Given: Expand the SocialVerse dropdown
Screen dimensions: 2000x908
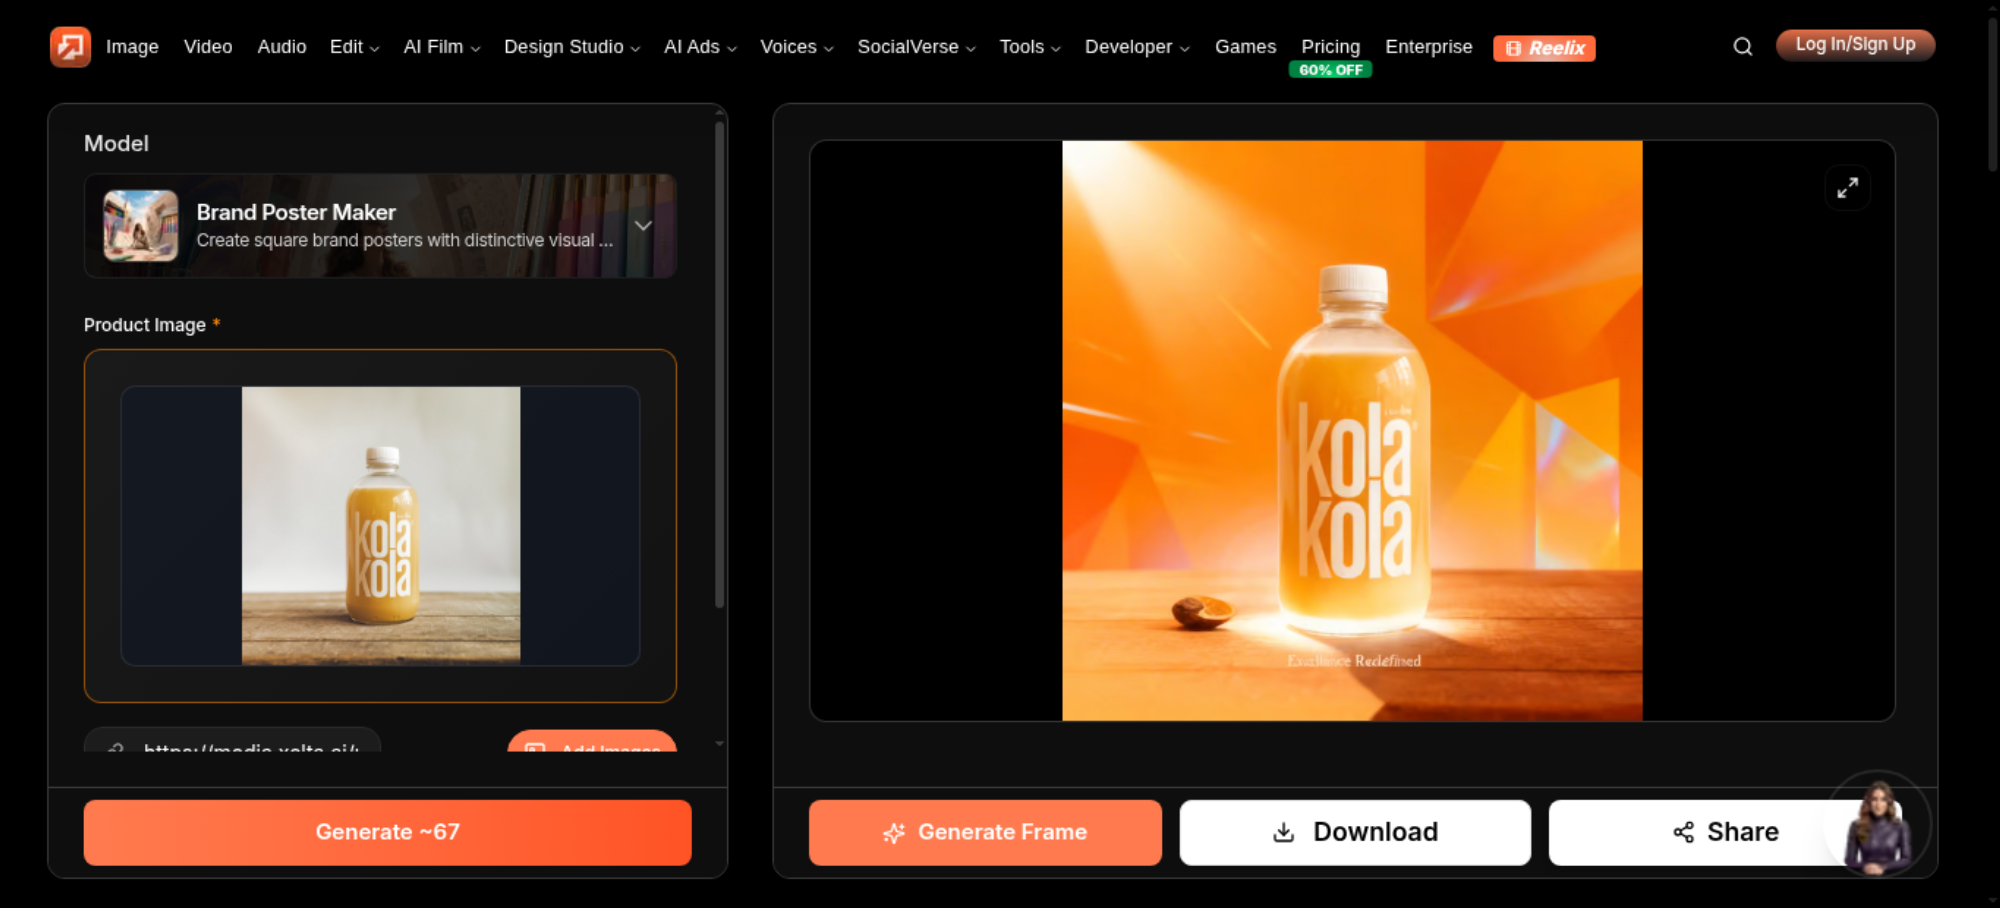Looking at the screenshot, I should tap(916, 47).
